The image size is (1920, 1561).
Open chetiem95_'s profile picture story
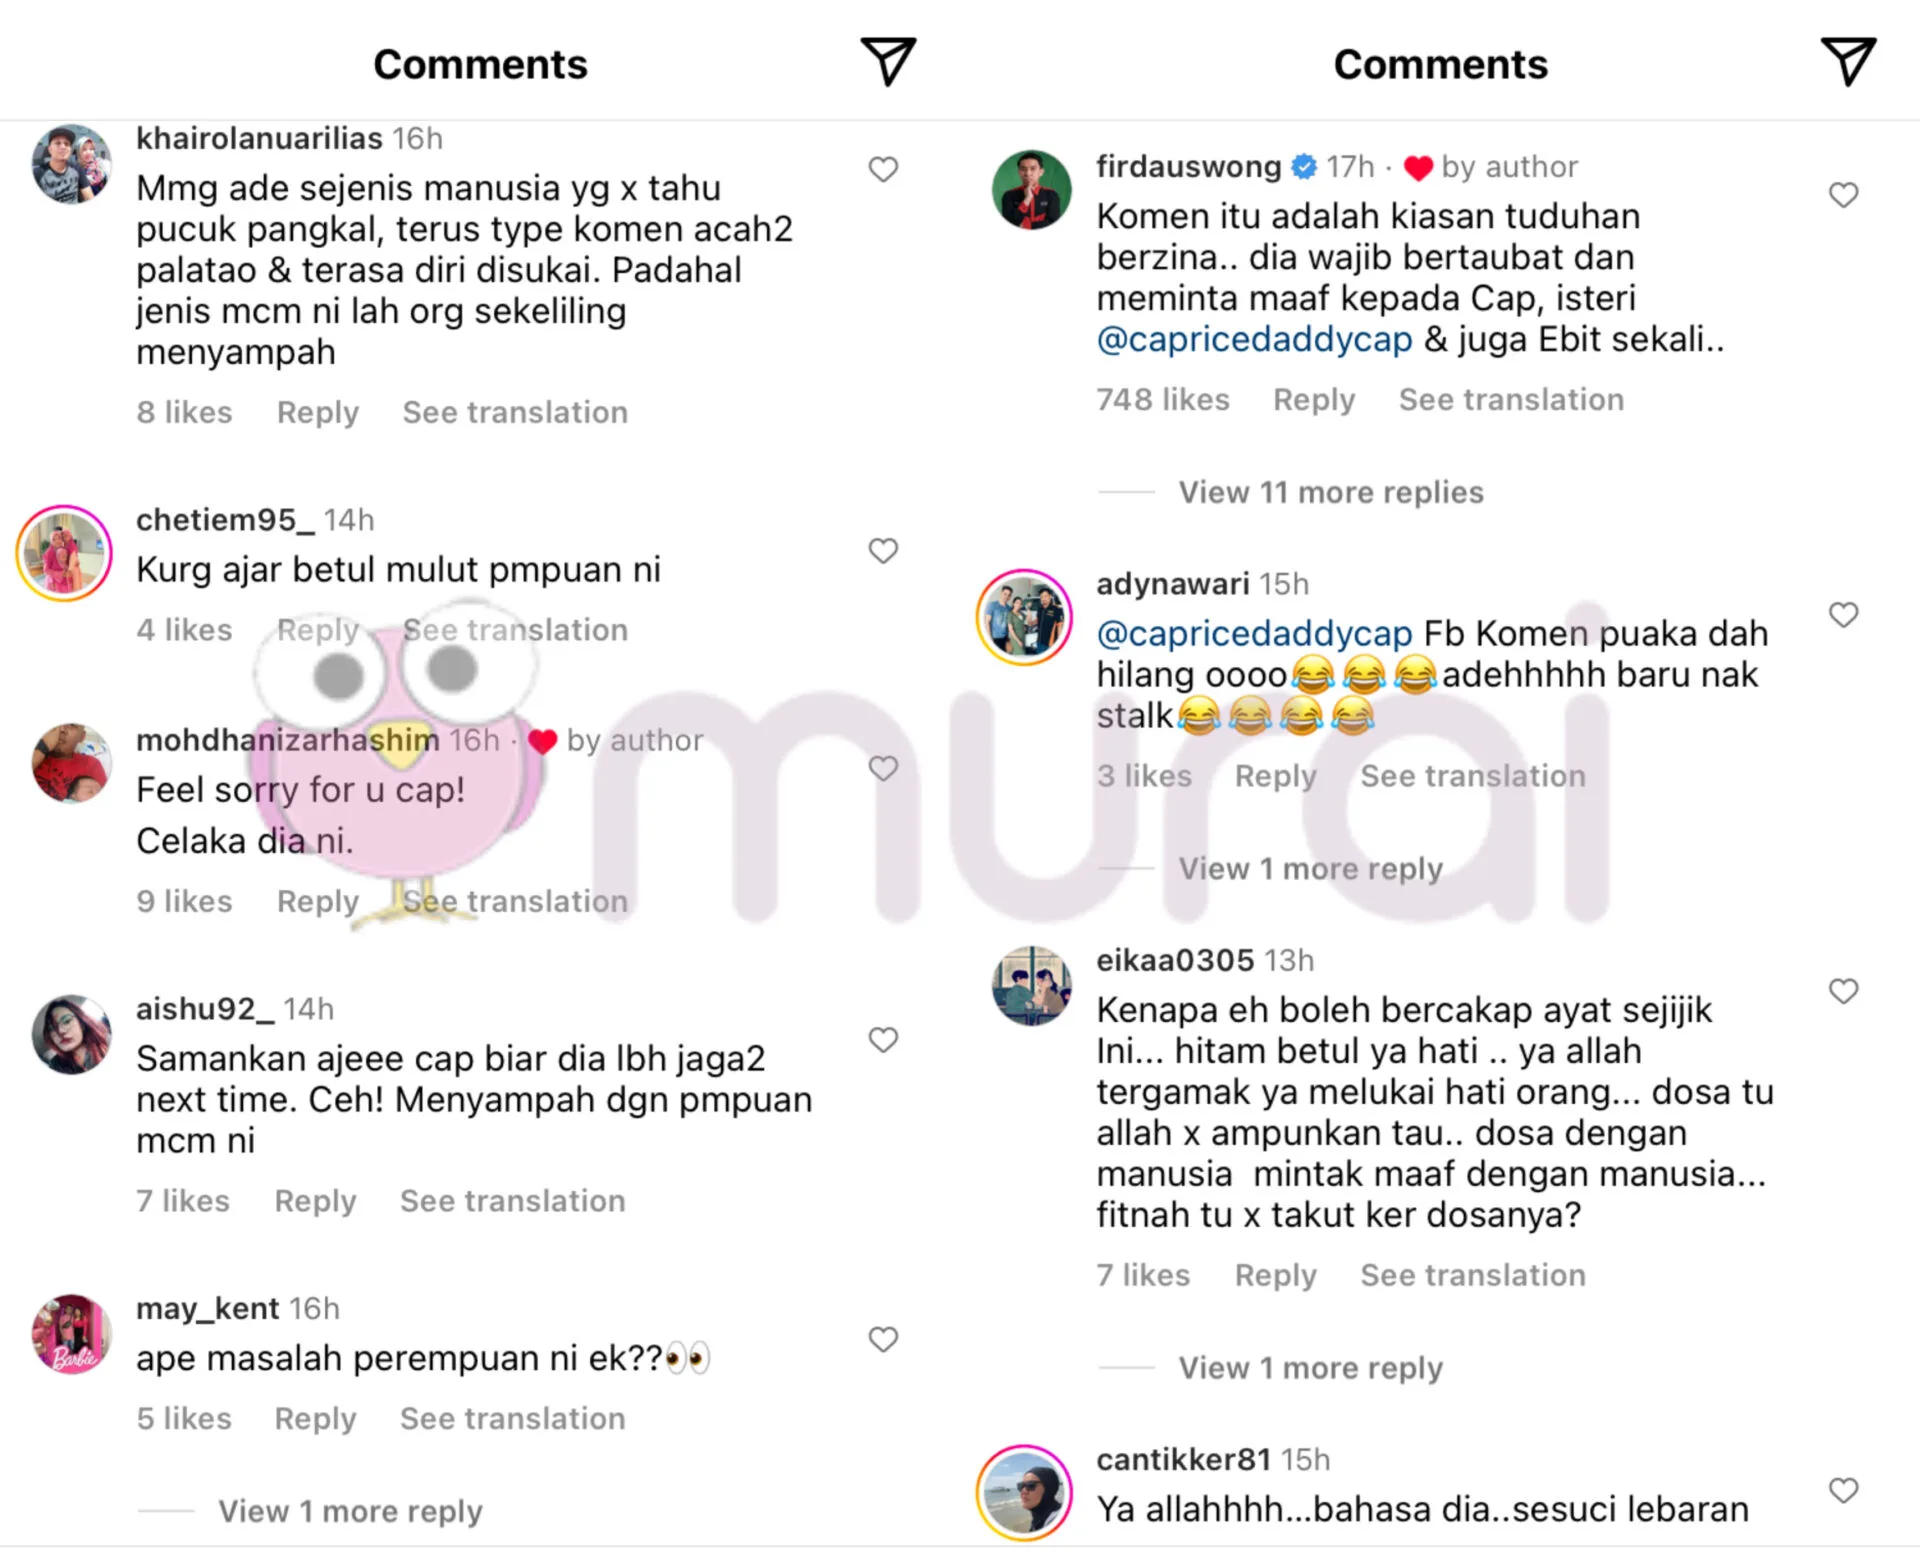pyautogui.click(x=65, y=553)
